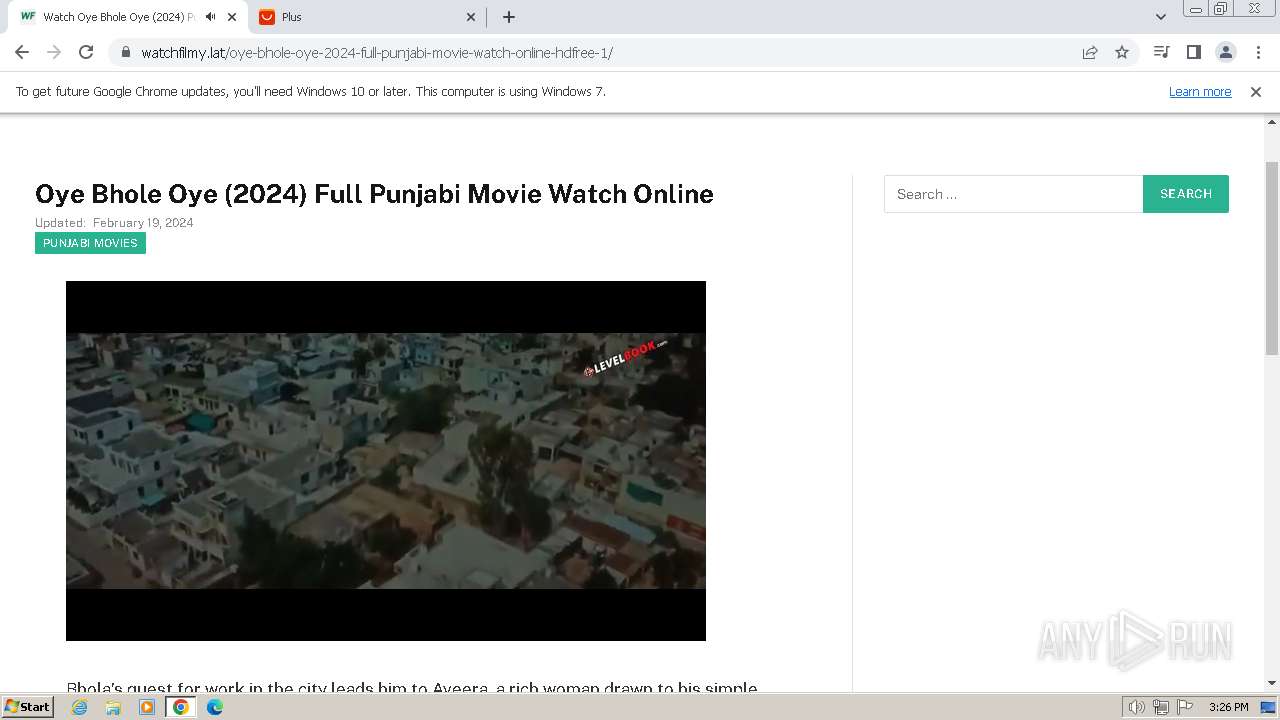This screenshot has height=720, width=1280.
Task: Open Windows Media Player from taskbar
Action: (x=147, y=707)
